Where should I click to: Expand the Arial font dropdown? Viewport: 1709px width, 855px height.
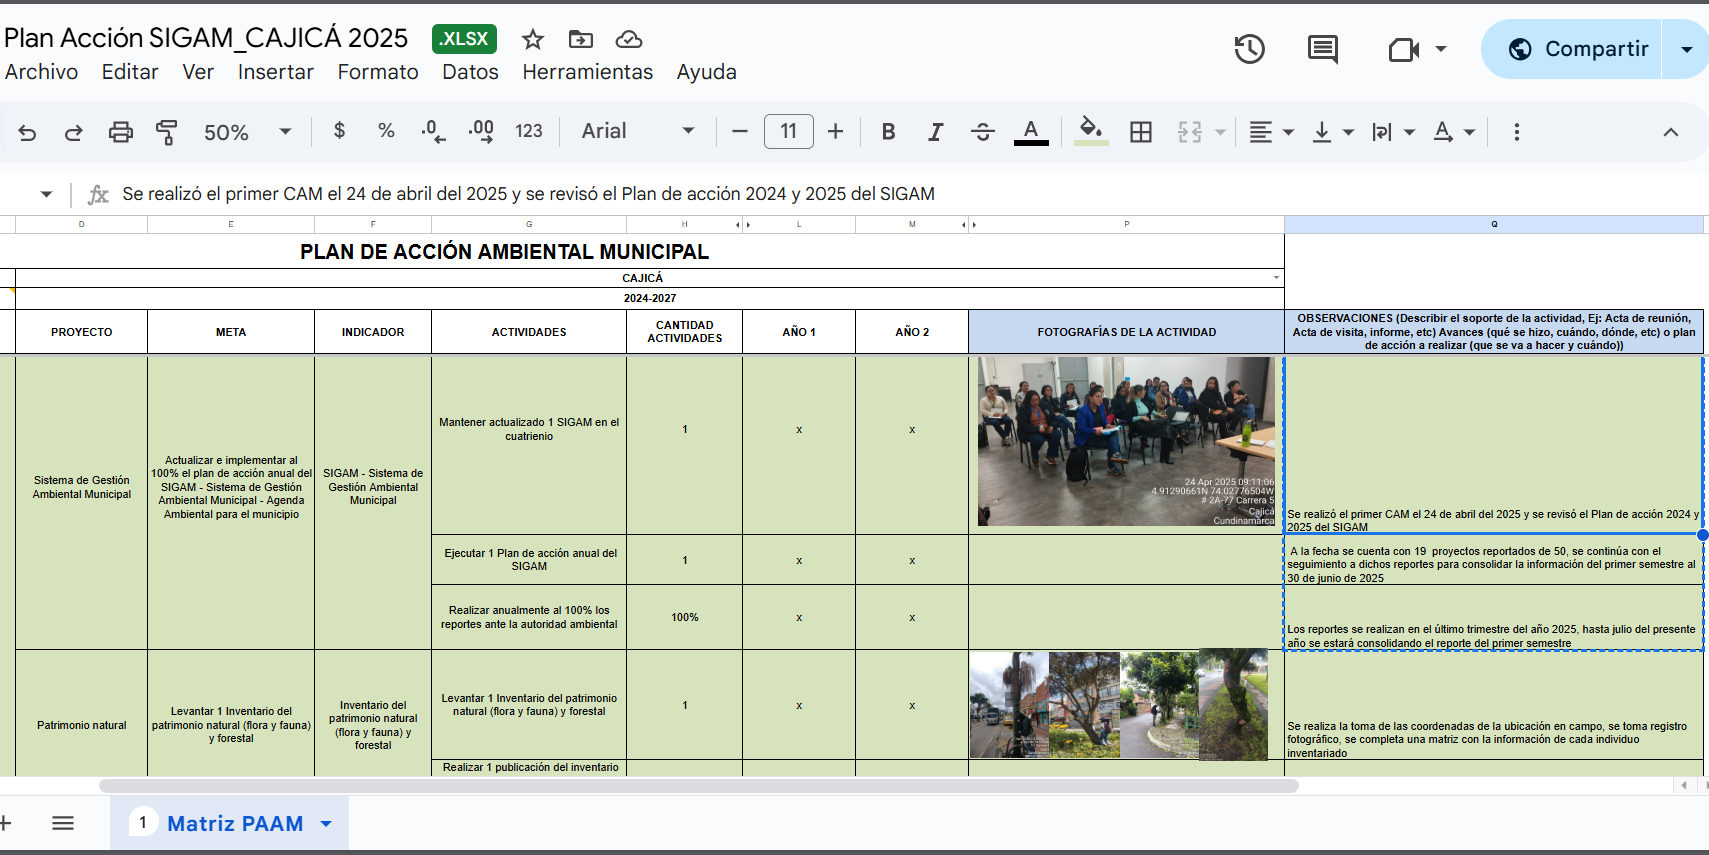click(x=638, y=132)
